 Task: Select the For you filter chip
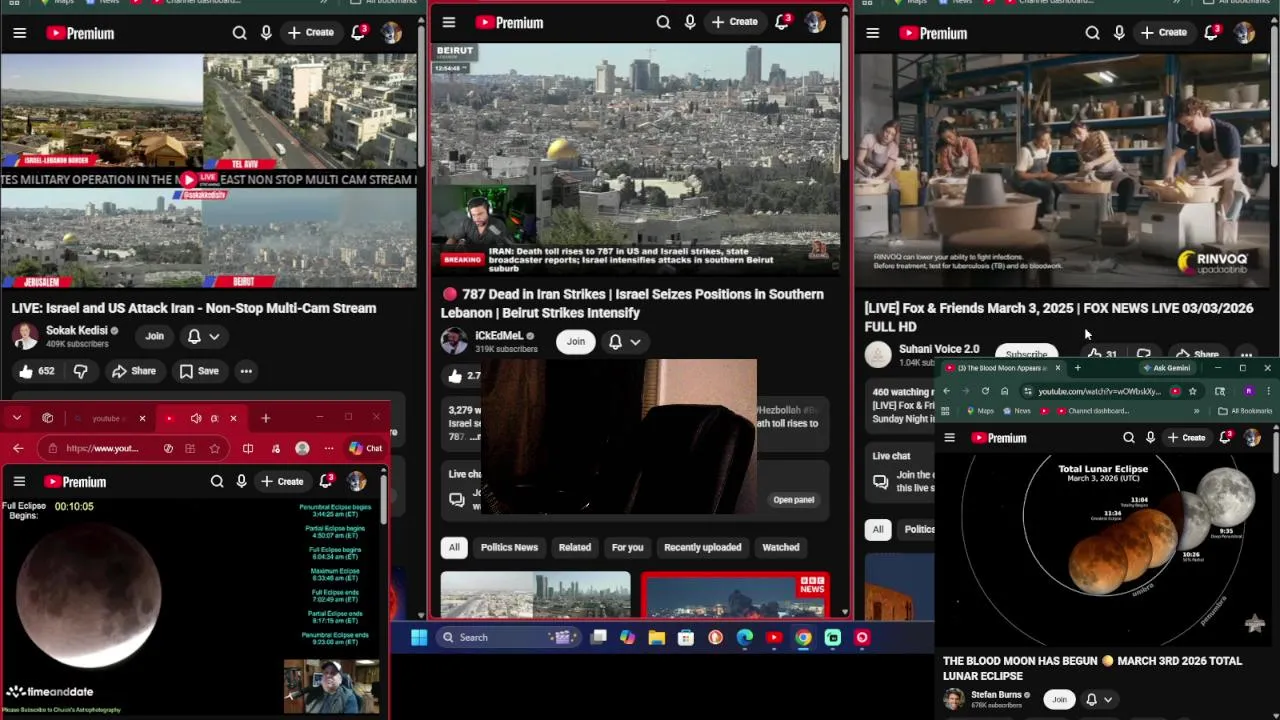coord(627,547)
